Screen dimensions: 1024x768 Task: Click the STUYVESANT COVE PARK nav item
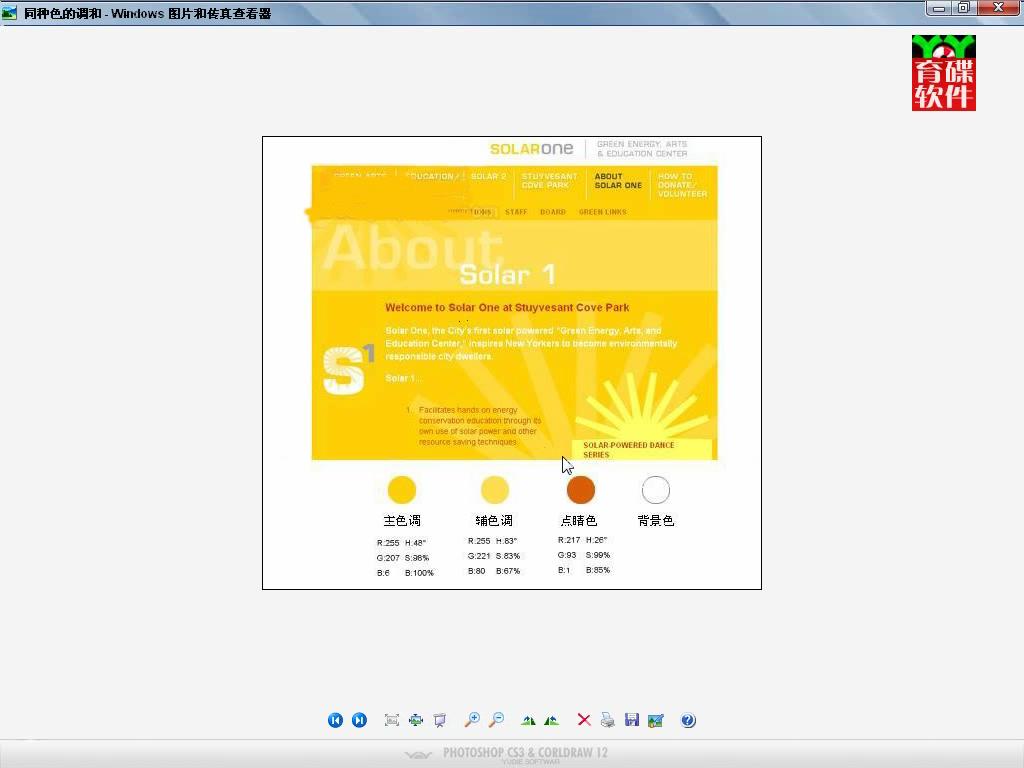click(549, 181)
